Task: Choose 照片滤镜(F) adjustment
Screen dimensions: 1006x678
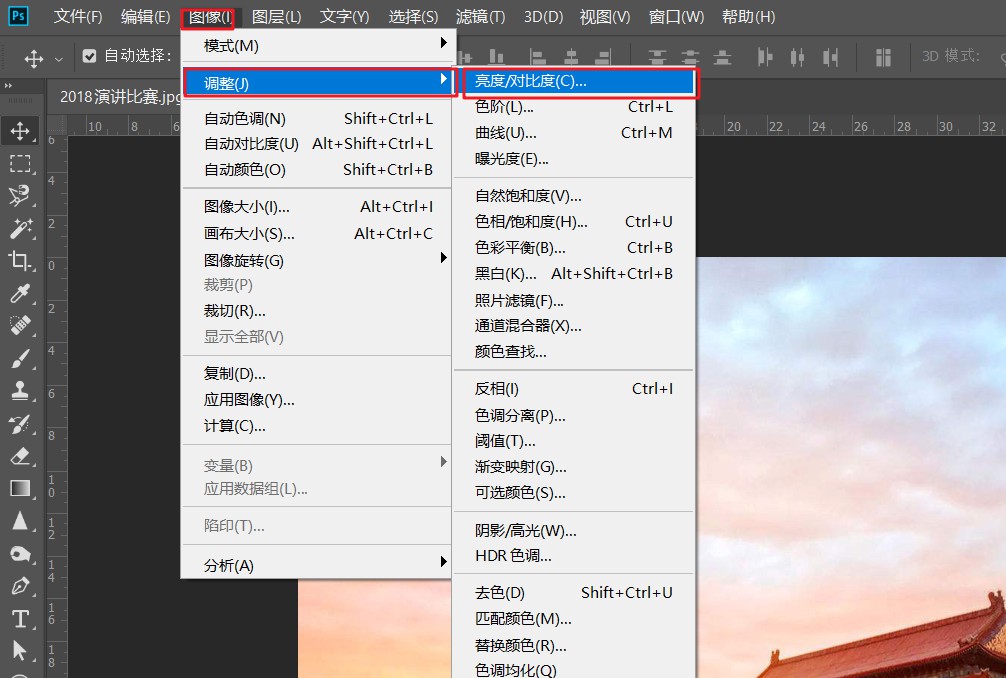Action: [574, 300]
